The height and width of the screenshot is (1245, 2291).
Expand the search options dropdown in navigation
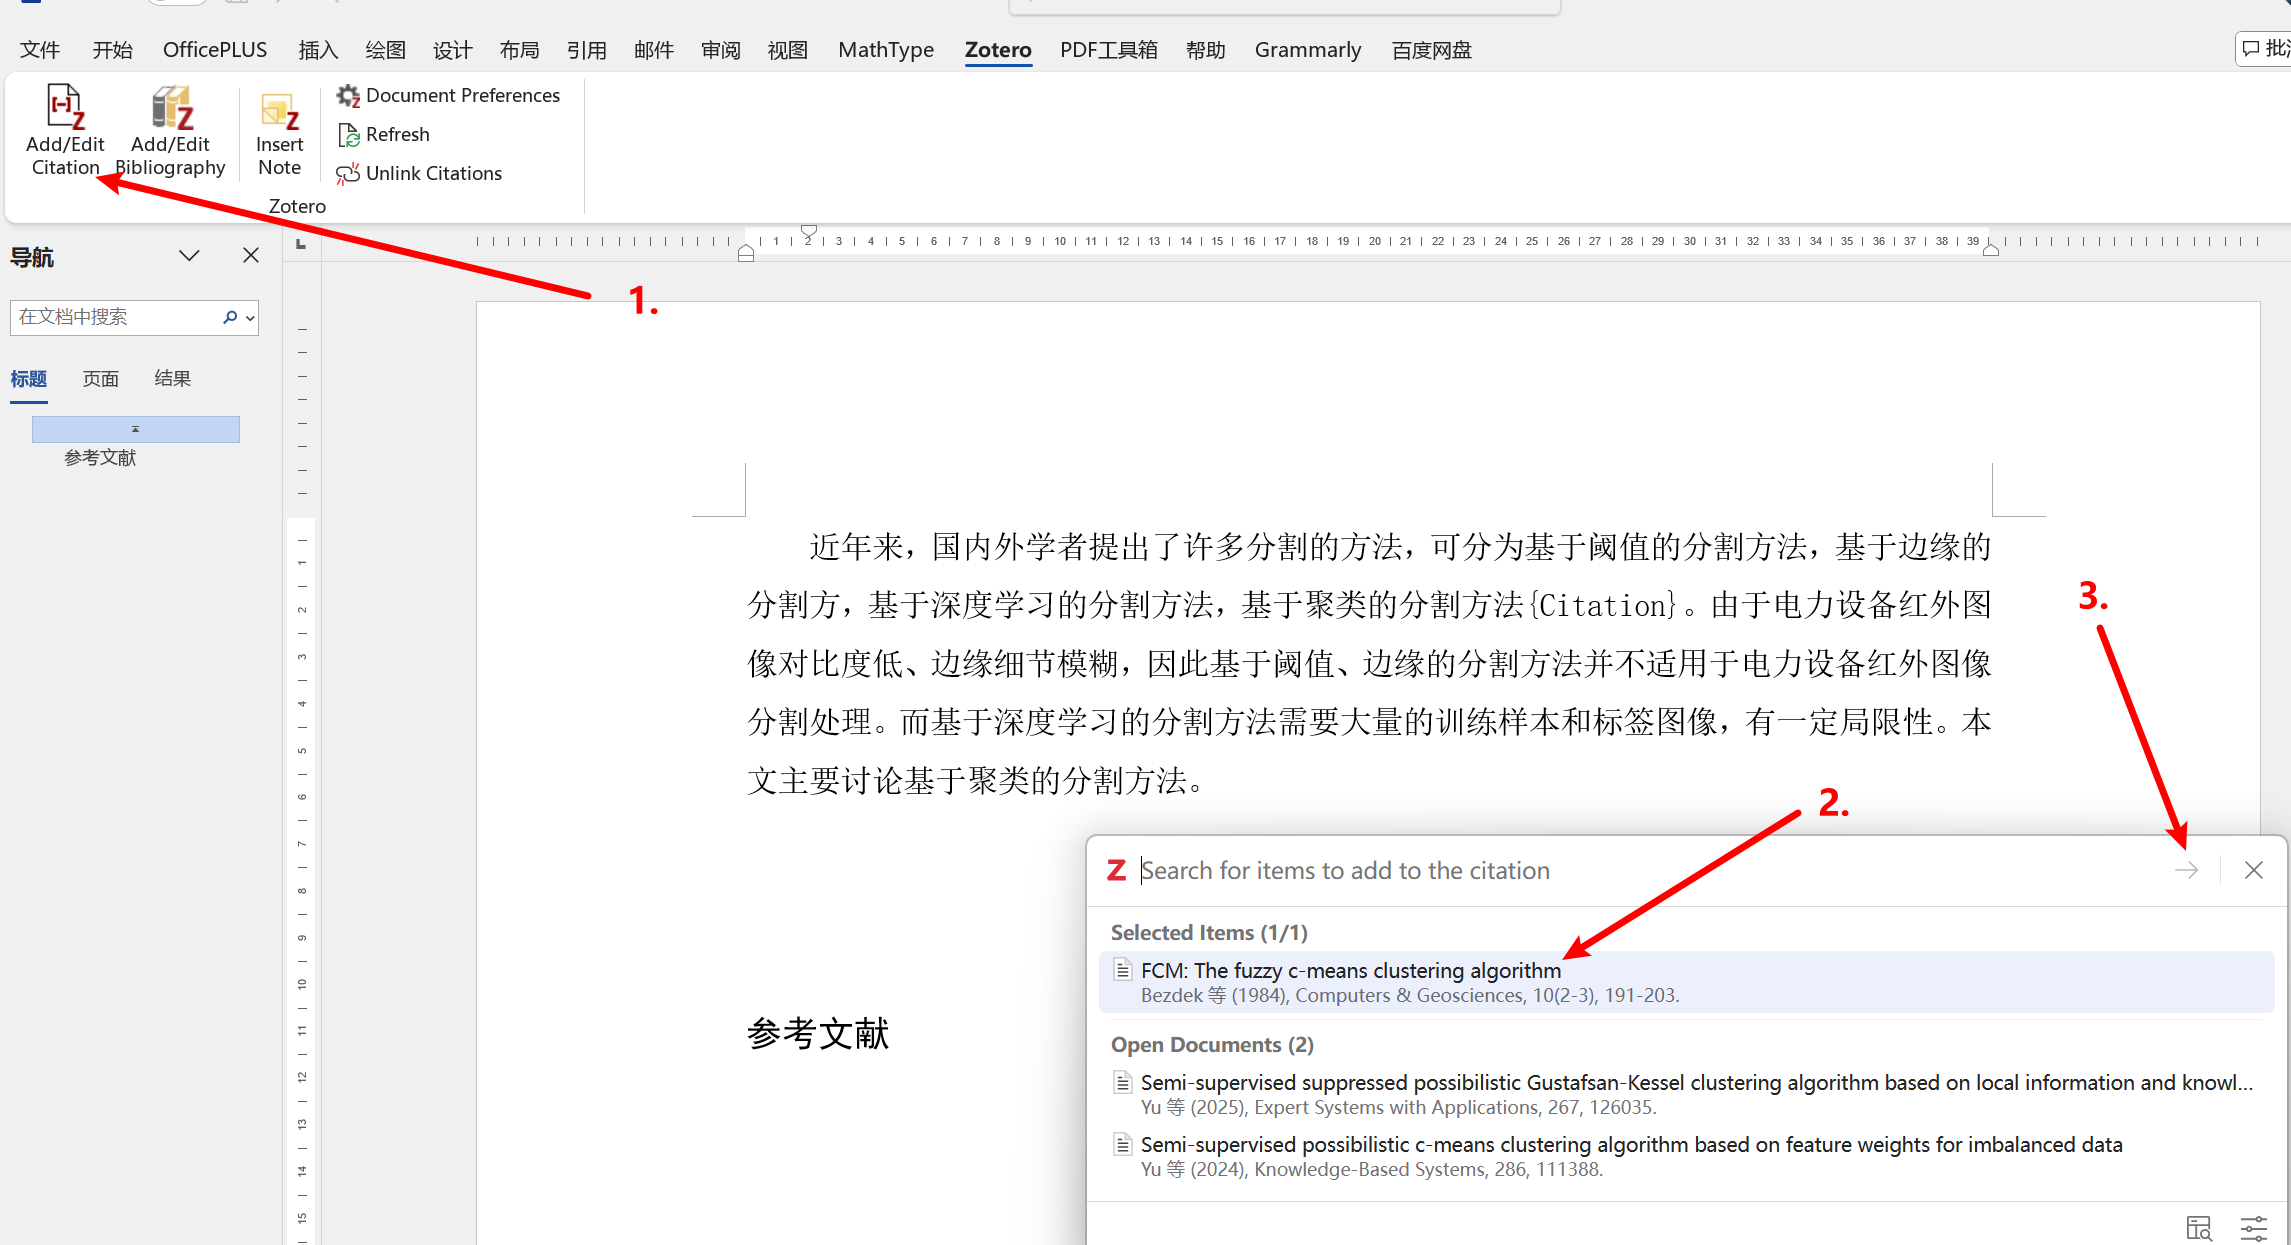click(250, 318)
